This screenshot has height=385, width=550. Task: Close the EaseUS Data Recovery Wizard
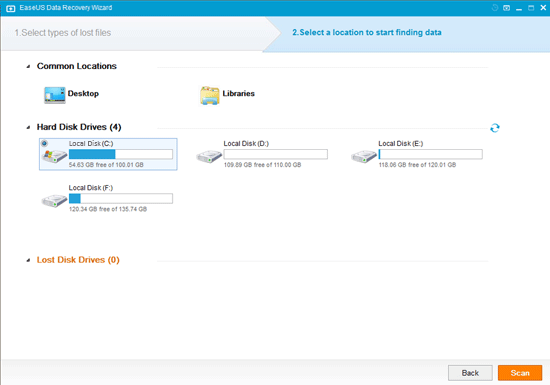pyautogui.click(x=543, y=8)
